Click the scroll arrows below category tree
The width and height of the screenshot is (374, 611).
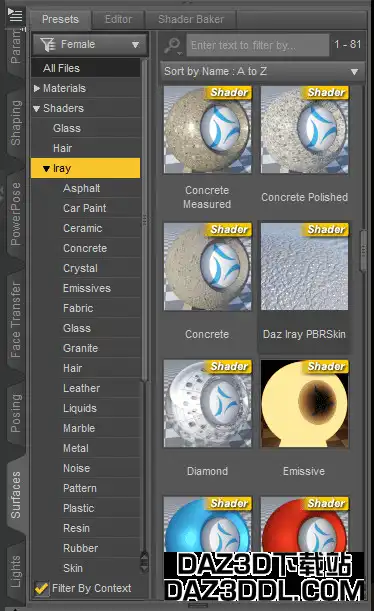(145, 562)
